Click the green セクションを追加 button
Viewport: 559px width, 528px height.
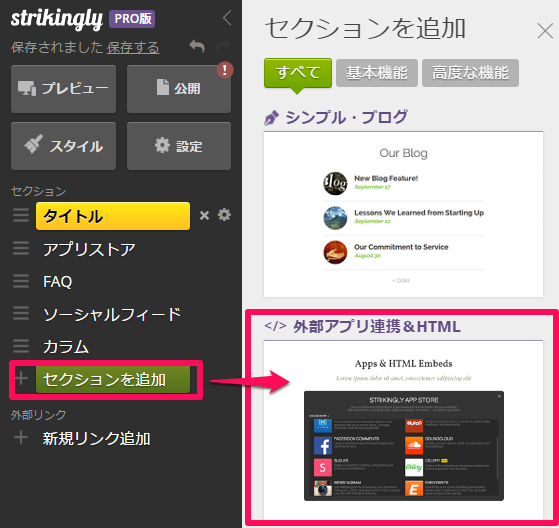click(113, 379)
